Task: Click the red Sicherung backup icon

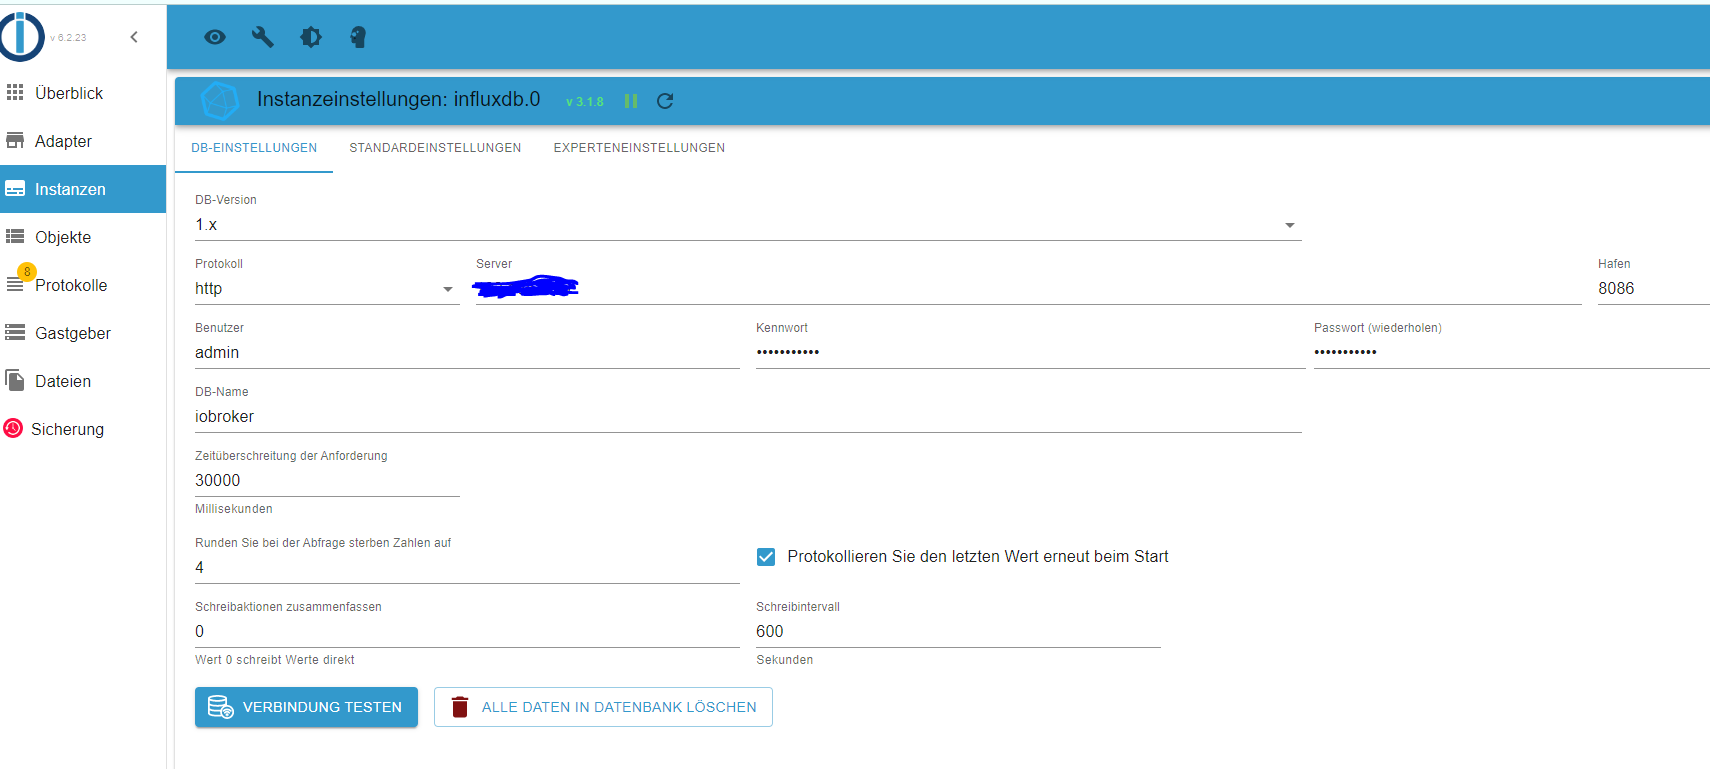Action: (x=13, y=428)
